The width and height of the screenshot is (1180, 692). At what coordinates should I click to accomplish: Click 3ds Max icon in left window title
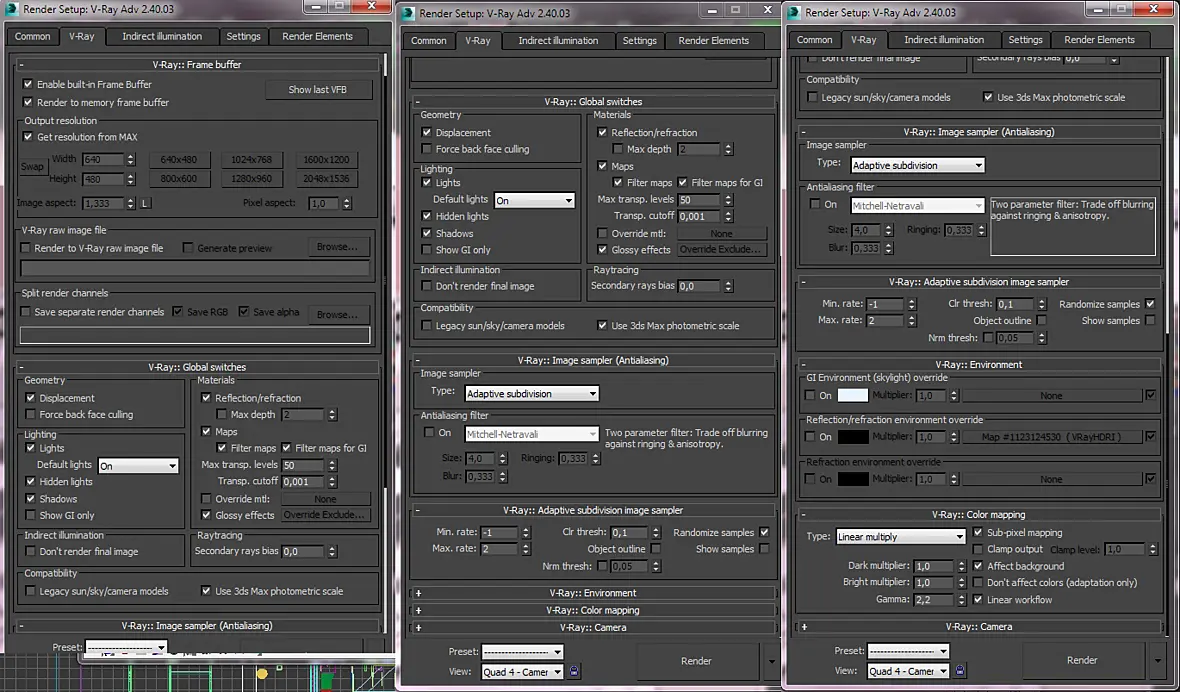pyautogui.click(x=12, y=10)
